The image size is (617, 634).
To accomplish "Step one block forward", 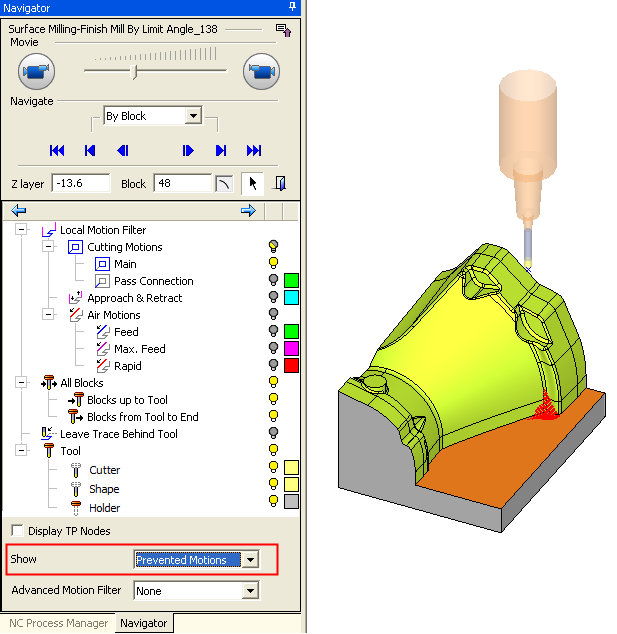I will [188, 151].
